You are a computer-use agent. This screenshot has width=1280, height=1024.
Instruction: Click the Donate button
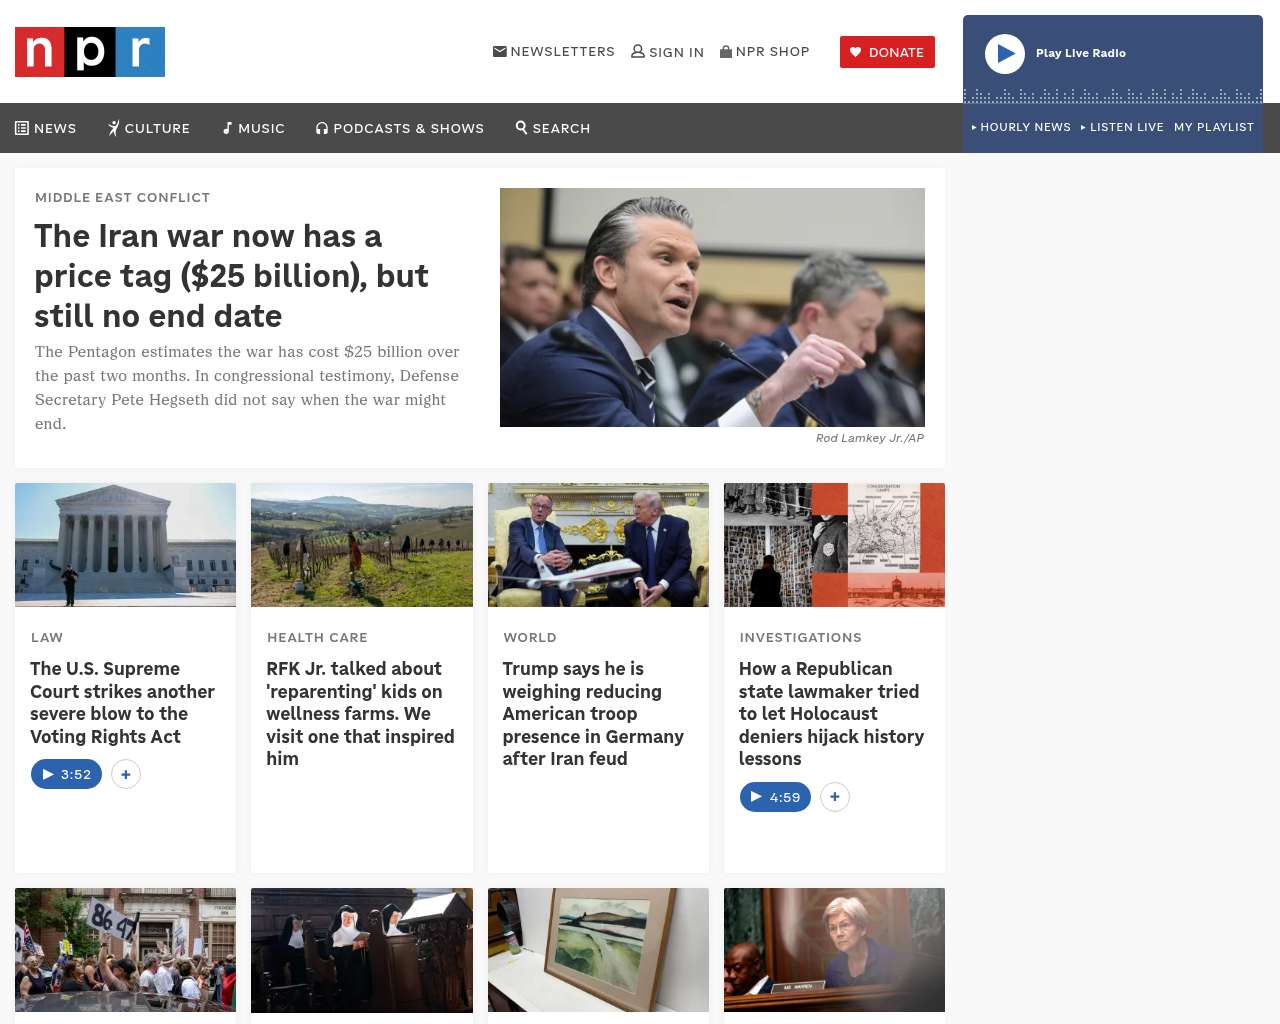(x=887, y=52)
